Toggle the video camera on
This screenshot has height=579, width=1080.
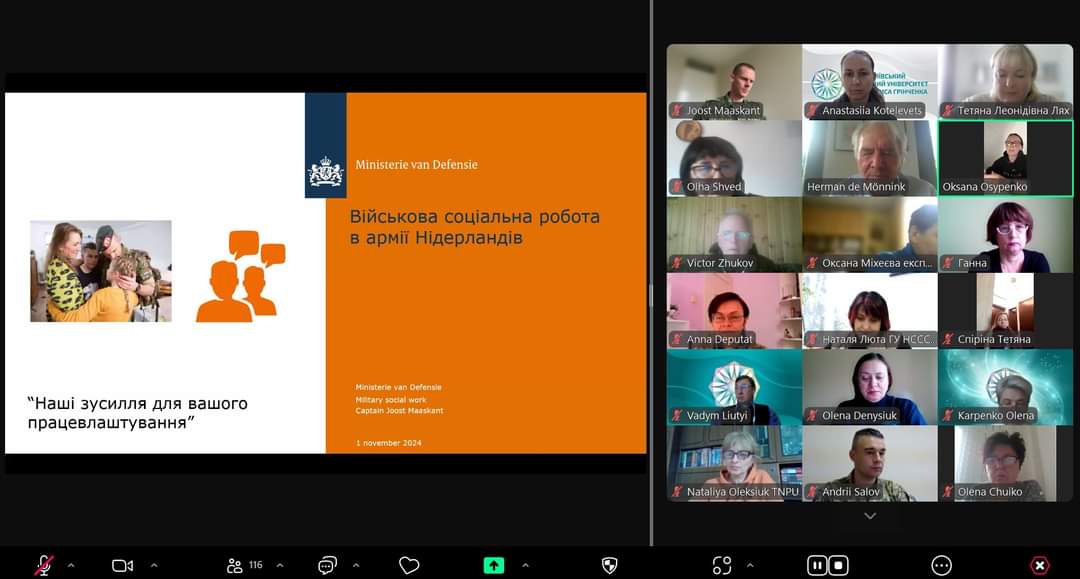[x=122, y=565]
